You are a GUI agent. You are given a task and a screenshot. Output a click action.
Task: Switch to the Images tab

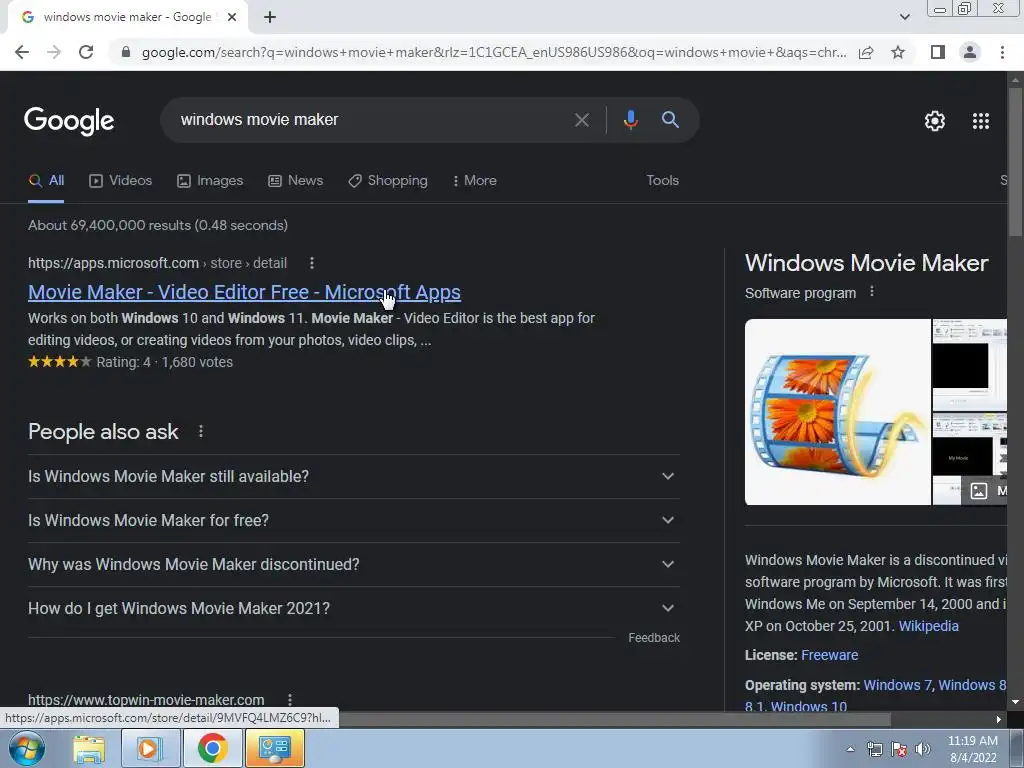(x=210, y=181)
